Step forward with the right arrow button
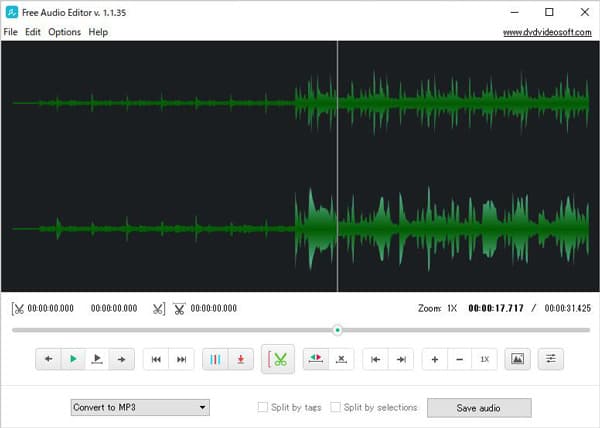The image size is (600, 428). 122,359
